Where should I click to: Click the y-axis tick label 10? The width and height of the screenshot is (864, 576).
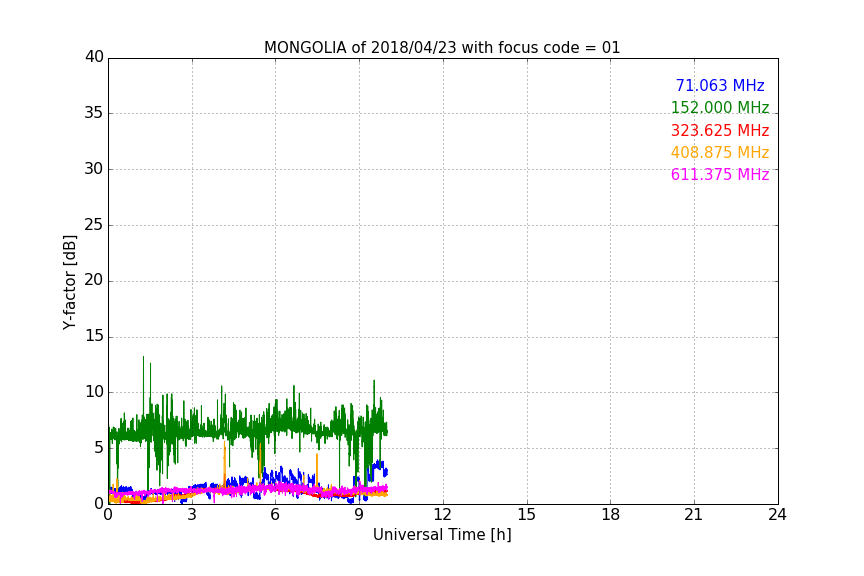[x=94, y=392]
